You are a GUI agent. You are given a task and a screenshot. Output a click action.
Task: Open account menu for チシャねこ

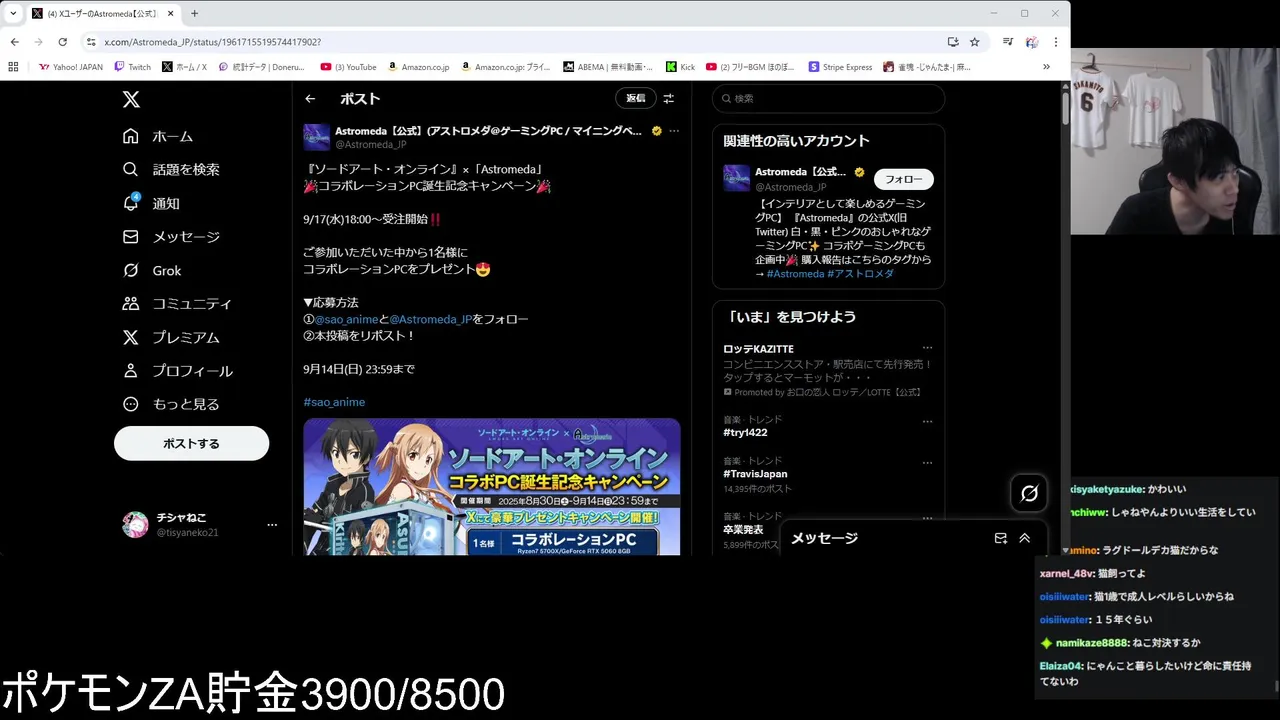199,524
